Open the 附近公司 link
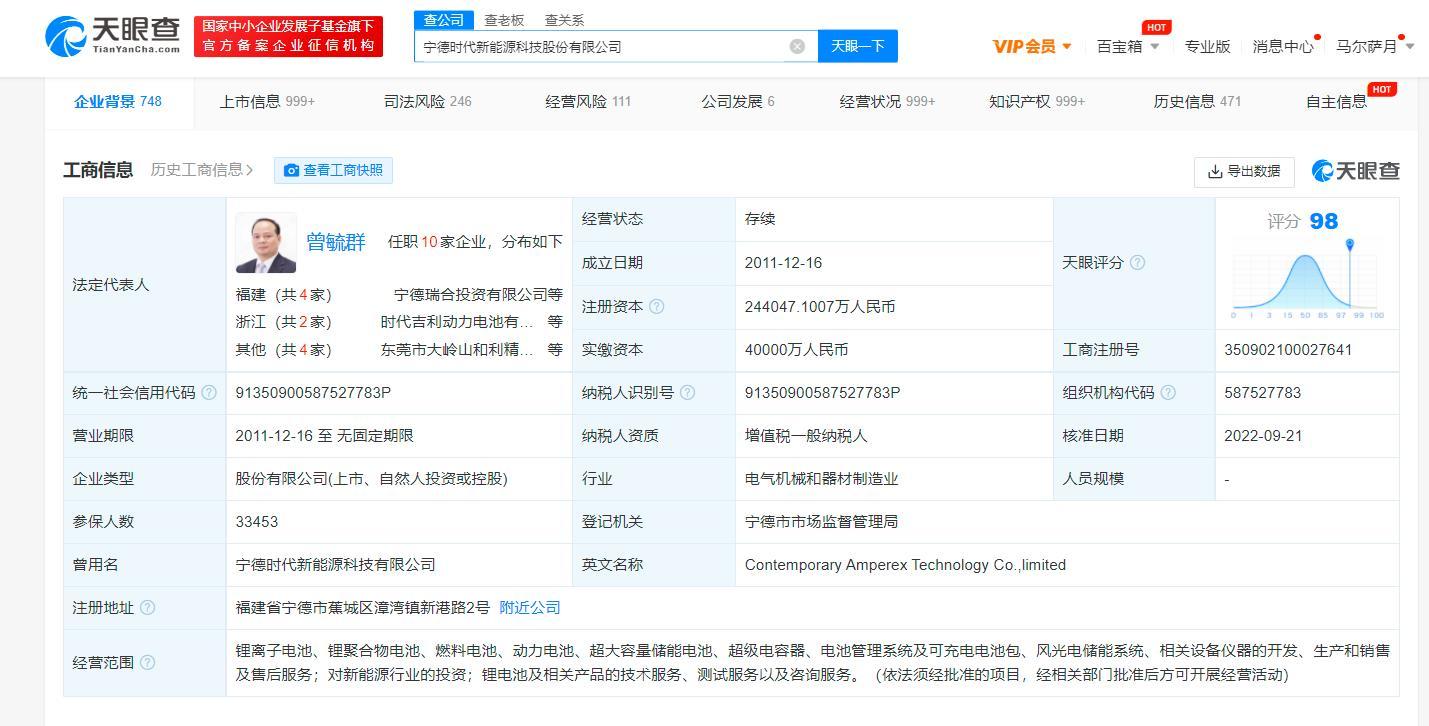The height and width of the screenshot is (726, 1429). pyautogui.click(x=529, y=607)
